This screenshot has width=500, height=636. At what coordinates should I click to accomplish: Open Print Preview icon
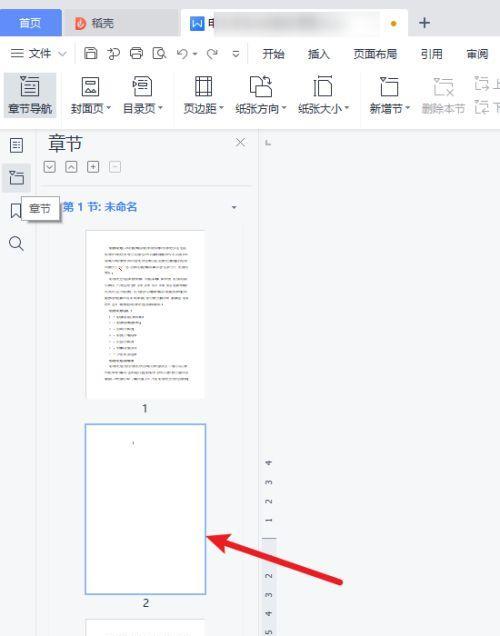point(159,53)
